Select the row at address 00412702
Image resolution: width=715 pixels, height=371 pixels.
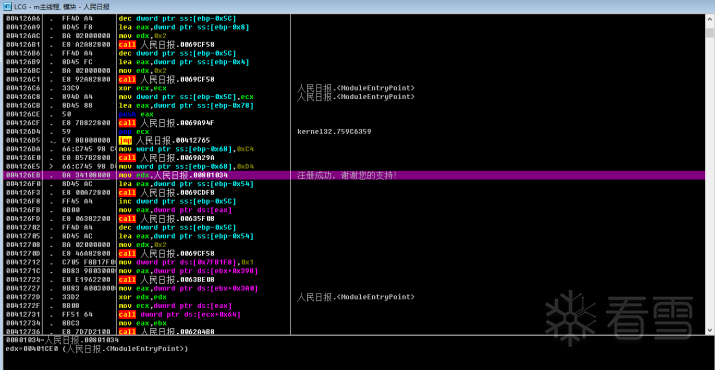point(354,227)
